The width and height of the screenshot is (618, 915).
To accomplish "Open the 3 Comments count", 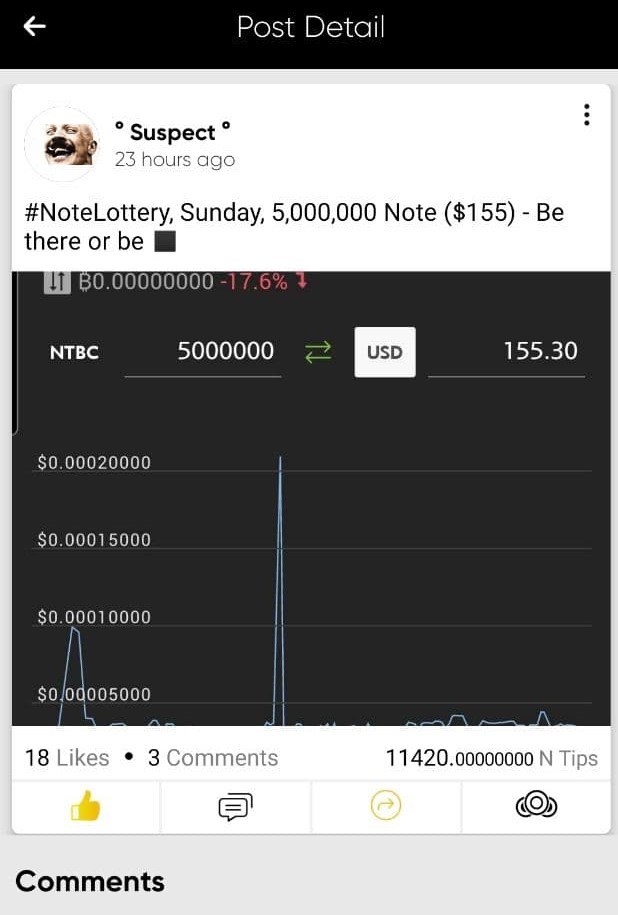I will [x=213, y=758].
